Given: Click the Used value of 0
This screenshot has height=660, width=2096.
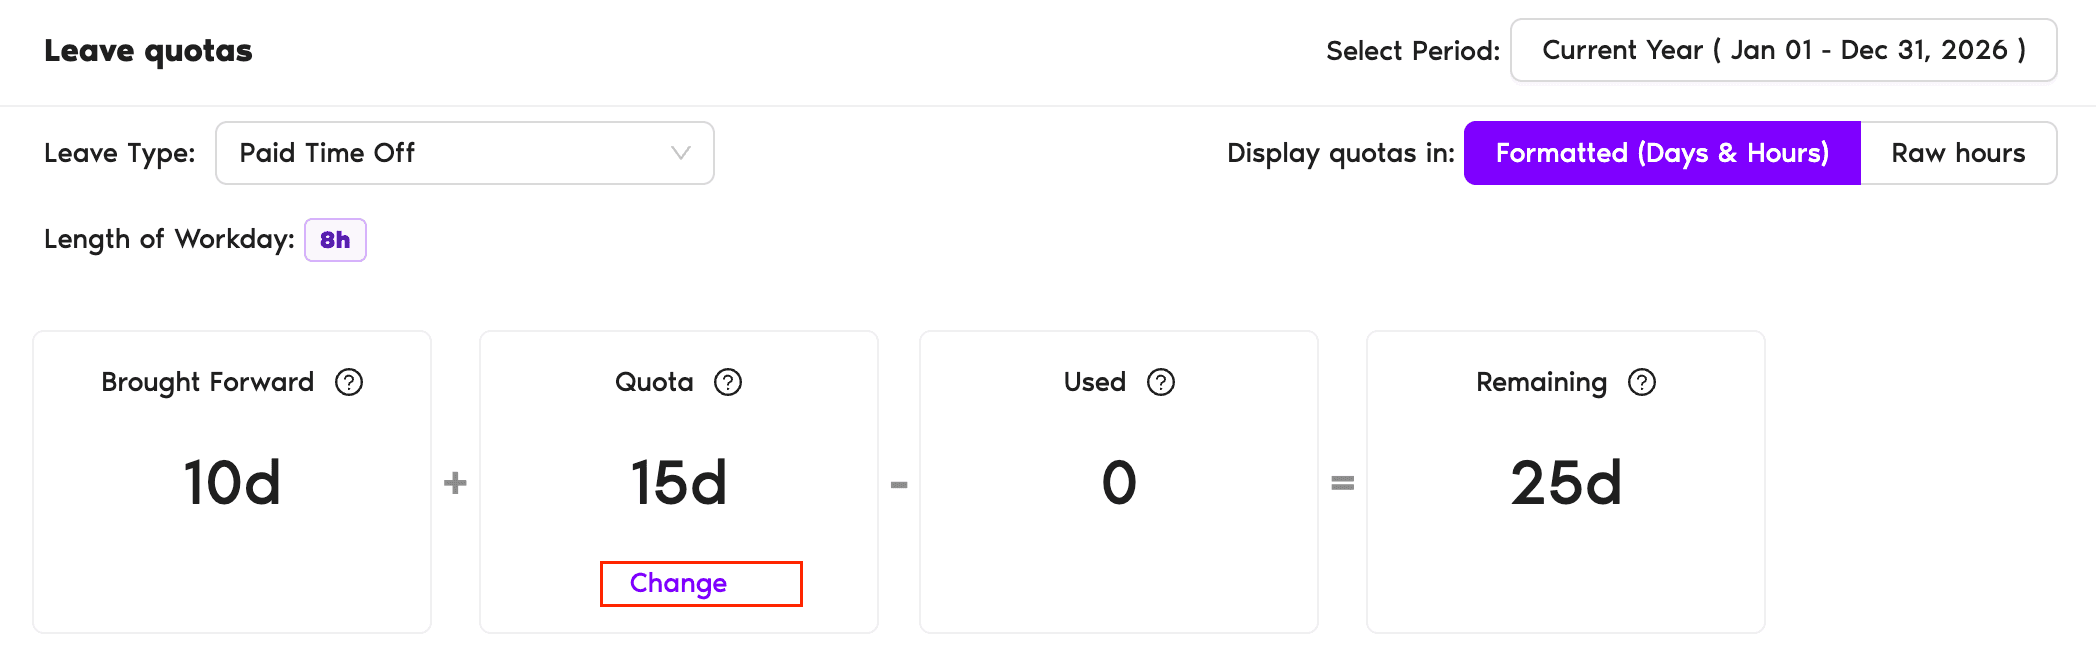Looking at the screenshot, I should (x=1119, y=483).
